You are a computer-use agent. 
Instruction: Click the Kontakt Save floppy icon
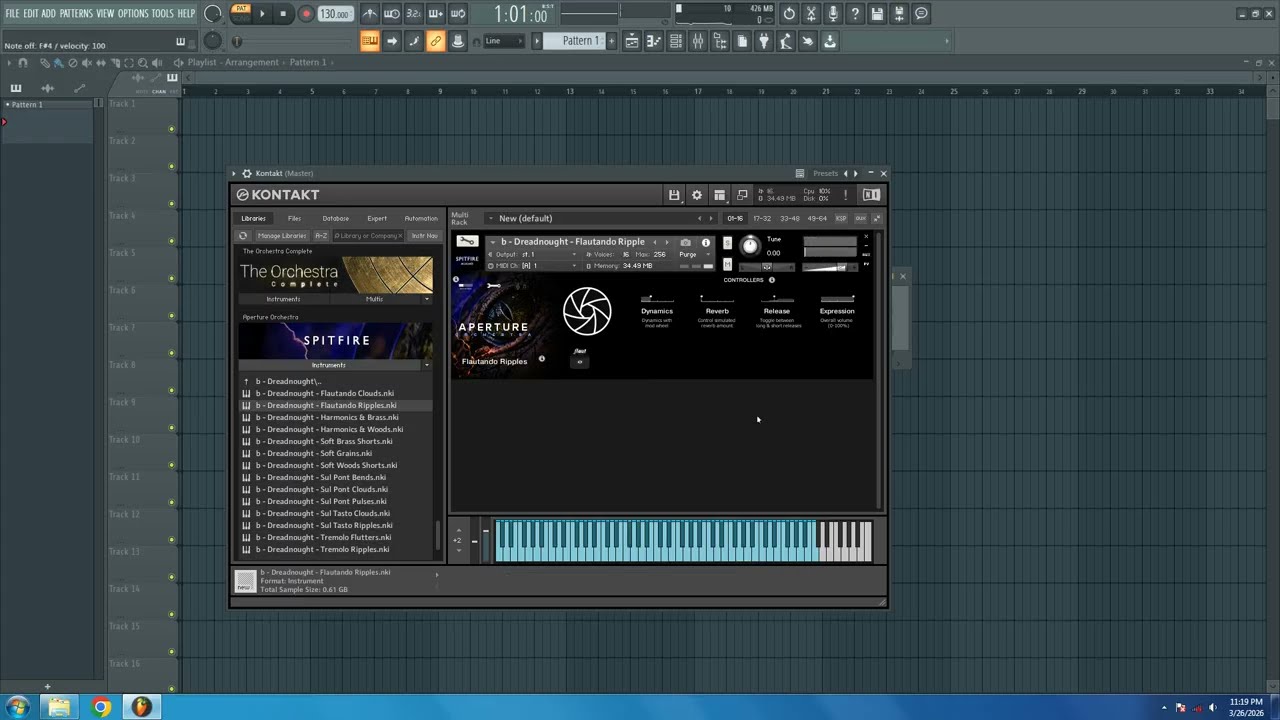tap(674, 195)
